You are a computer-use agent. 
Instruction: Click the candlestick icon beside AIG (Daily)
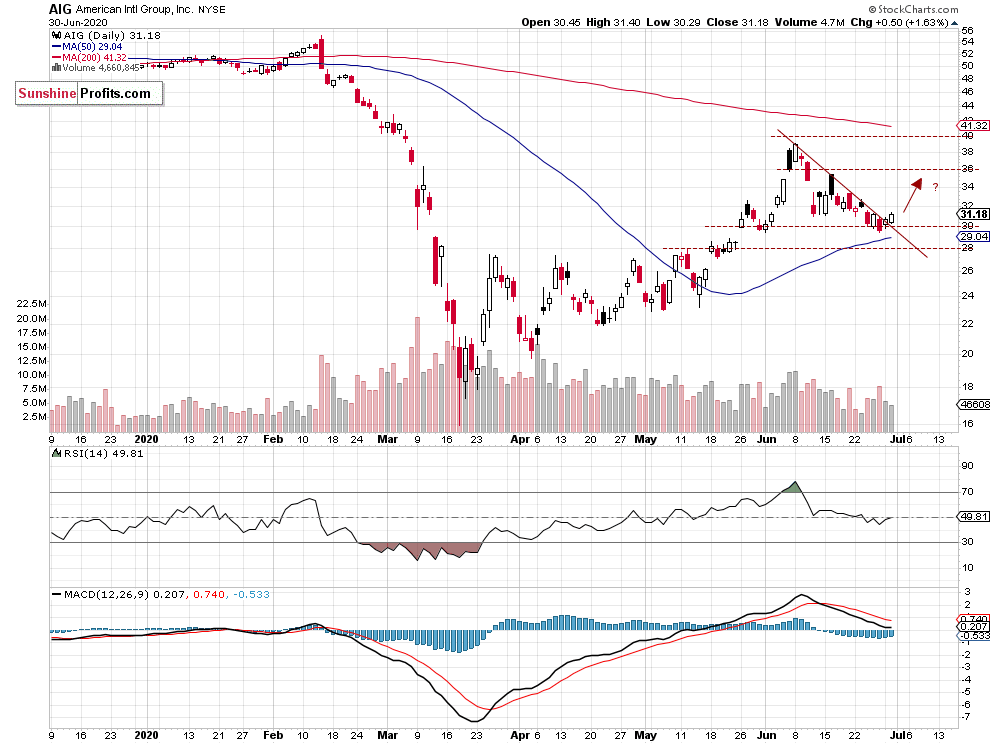pyautogui.click(x=56, y=36)
